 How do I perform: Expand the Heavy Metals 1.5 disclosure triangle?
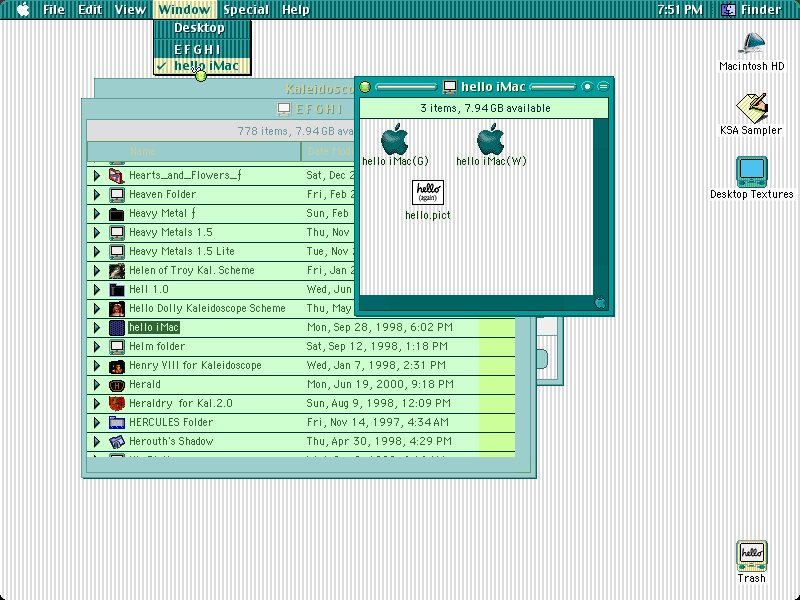(96, 233)
